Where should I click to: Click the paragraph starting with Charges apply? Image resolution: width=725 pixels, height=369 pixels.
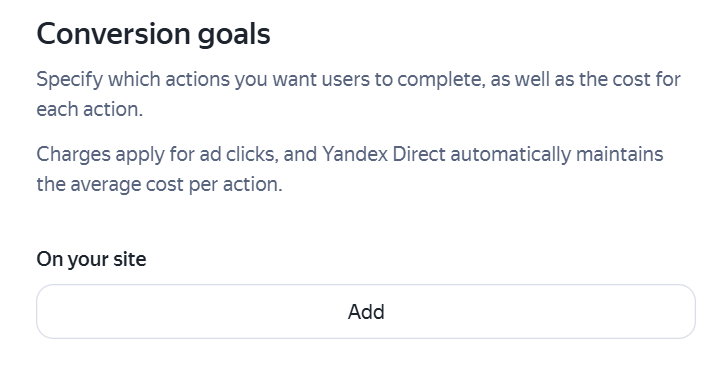350,169
